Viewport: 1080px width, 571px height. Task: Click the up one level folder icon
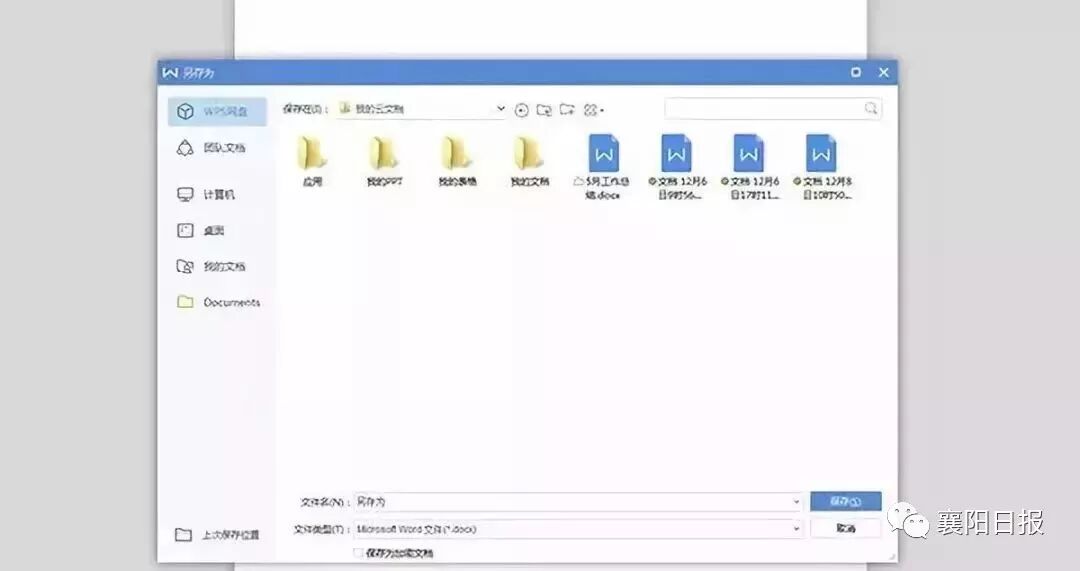click(x=544, y=110)
